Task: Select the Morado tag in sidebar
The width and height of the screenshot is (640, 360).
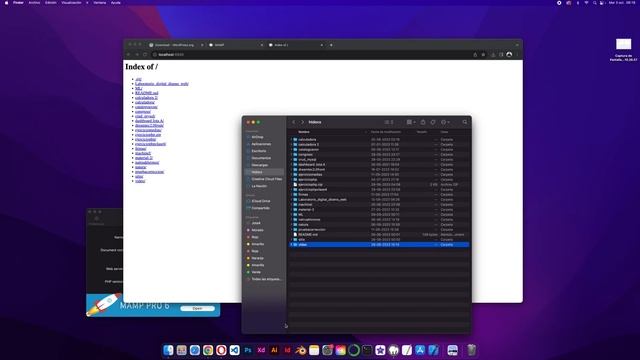Action: click(258, 230)
